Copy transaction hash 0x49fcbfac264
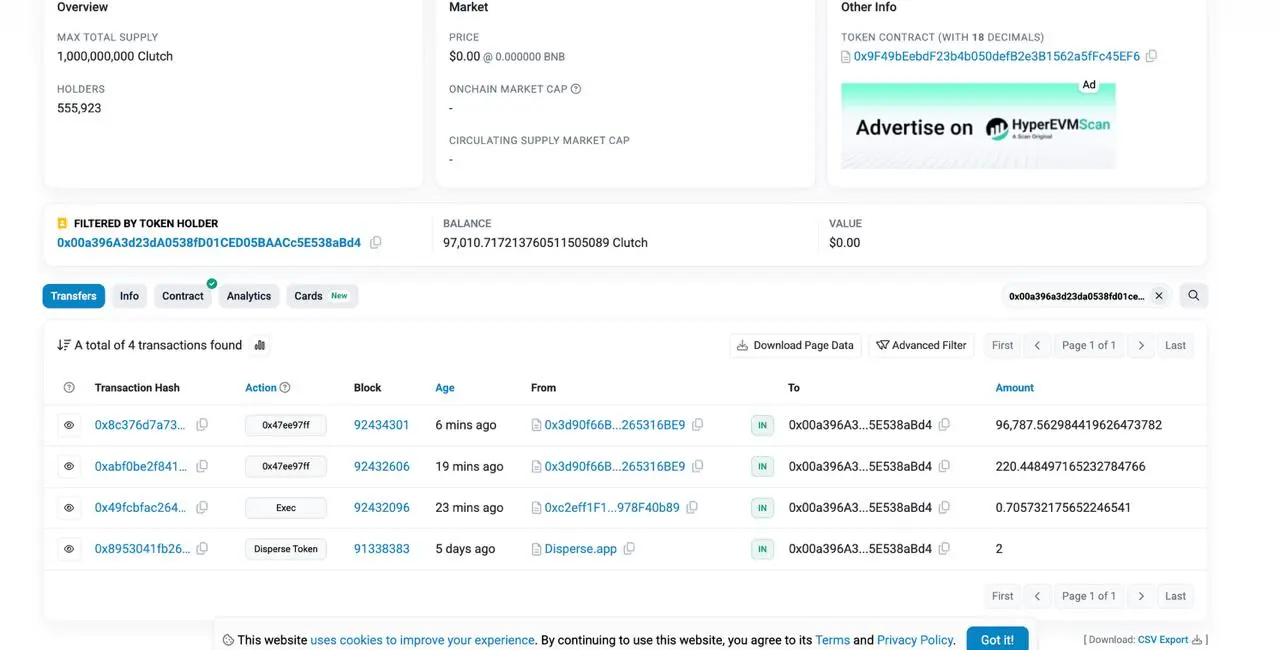 click(202, 508)
